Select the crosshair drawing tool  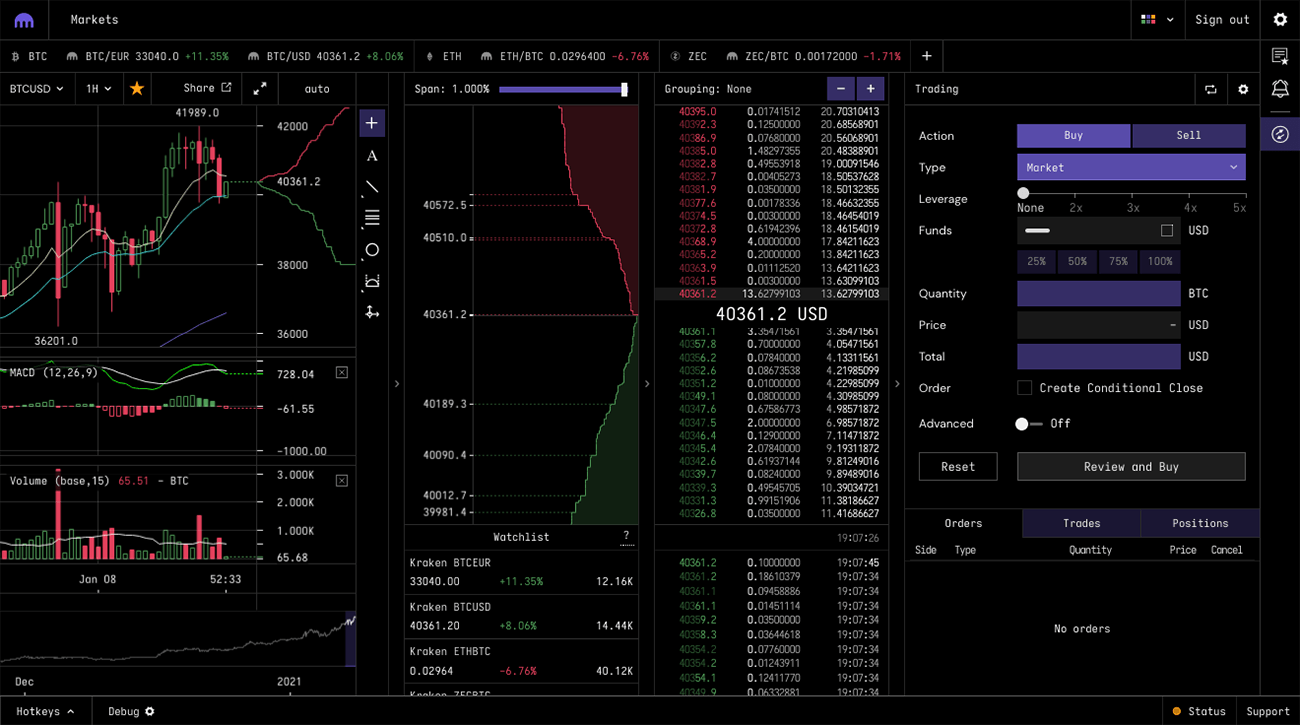pos(372,123)
